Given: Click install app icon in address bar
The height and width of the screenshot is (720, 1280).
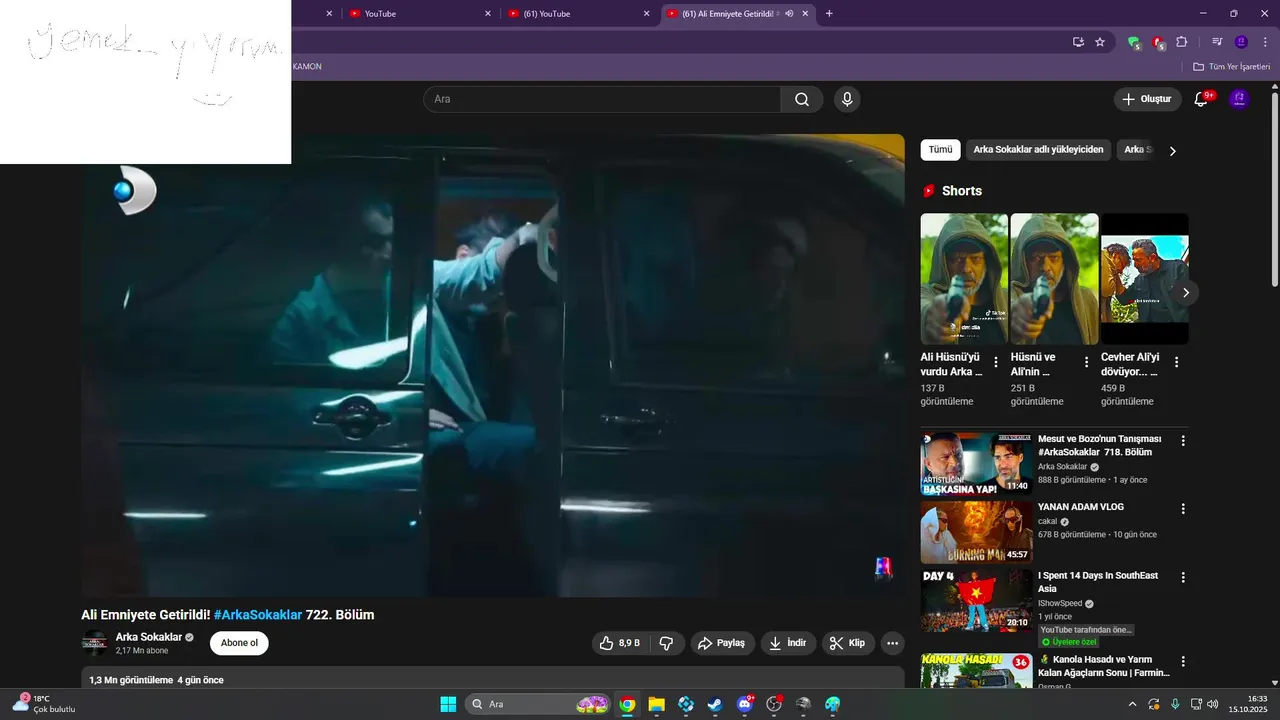Looking at the screenshot, I should (x=1078, y=42).
